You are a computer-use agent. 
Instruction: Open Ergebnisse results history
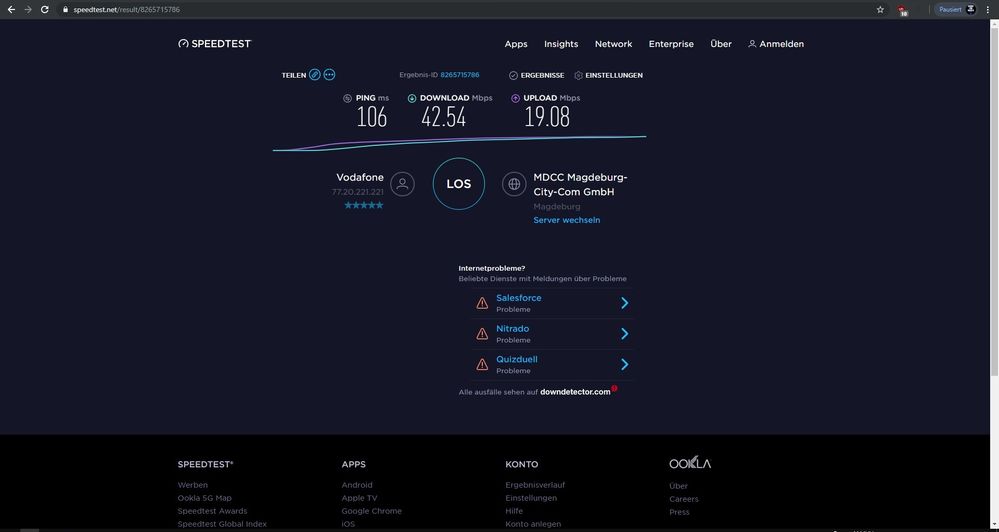coord(536,75)
